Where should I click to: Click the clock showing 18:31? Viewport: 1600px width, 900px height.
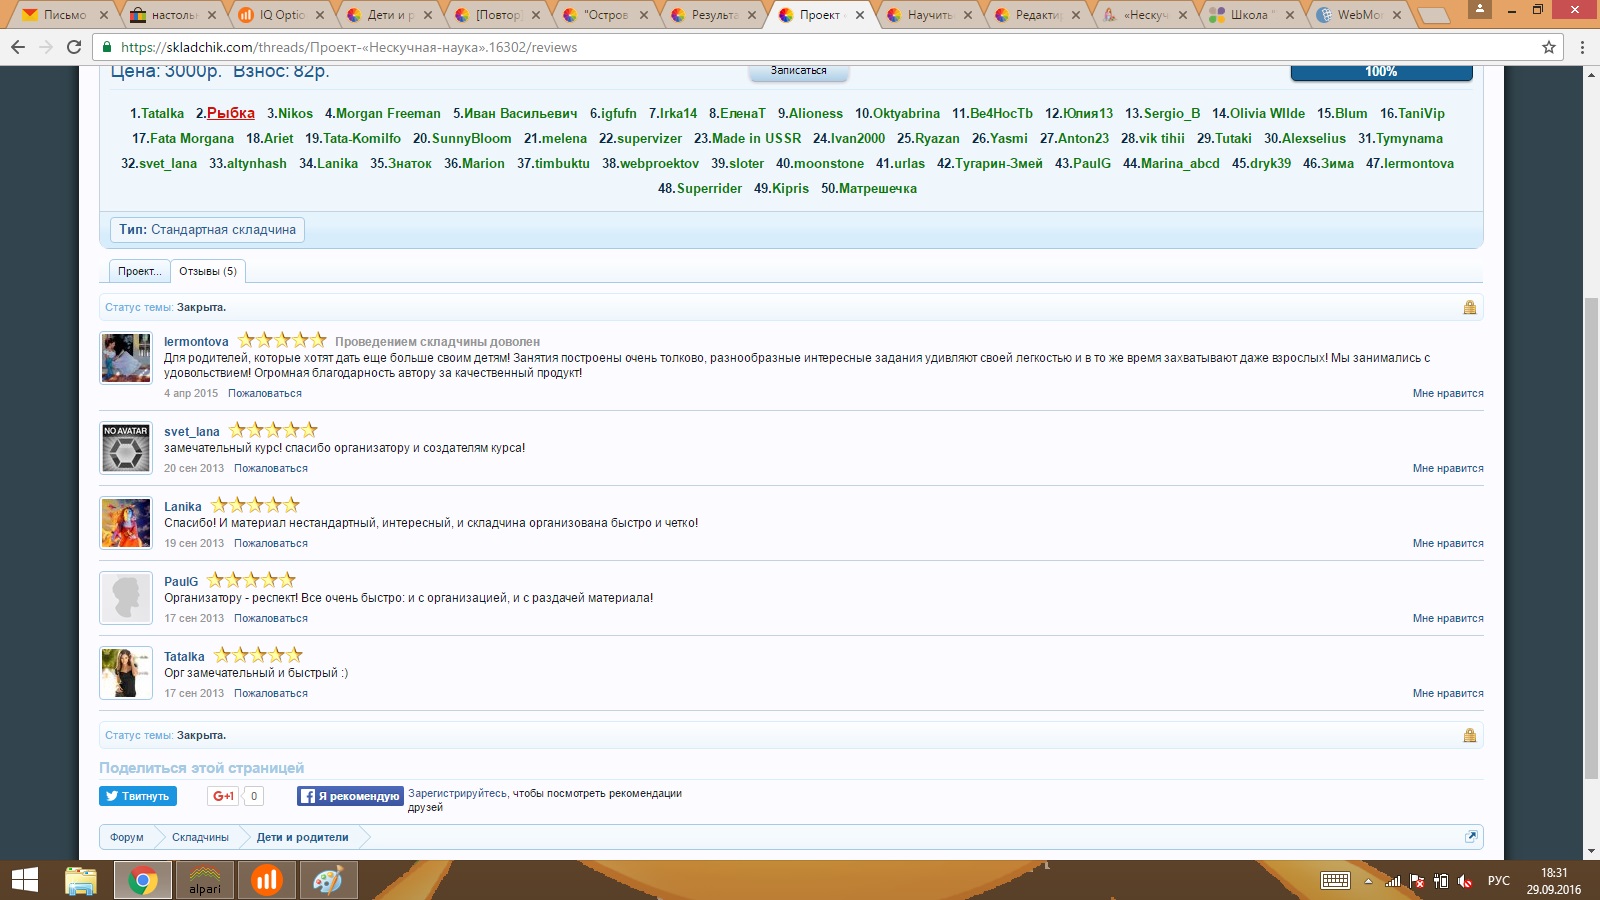tap(1554, 873)
